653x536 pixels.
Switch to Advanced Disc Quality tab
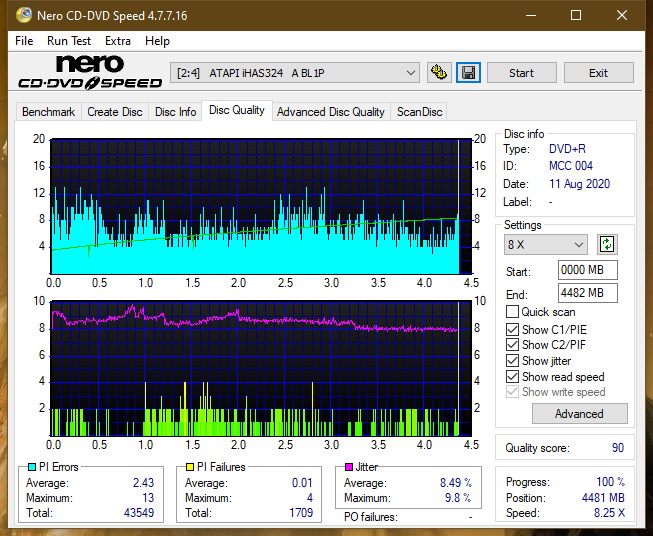tap(331, 112)
